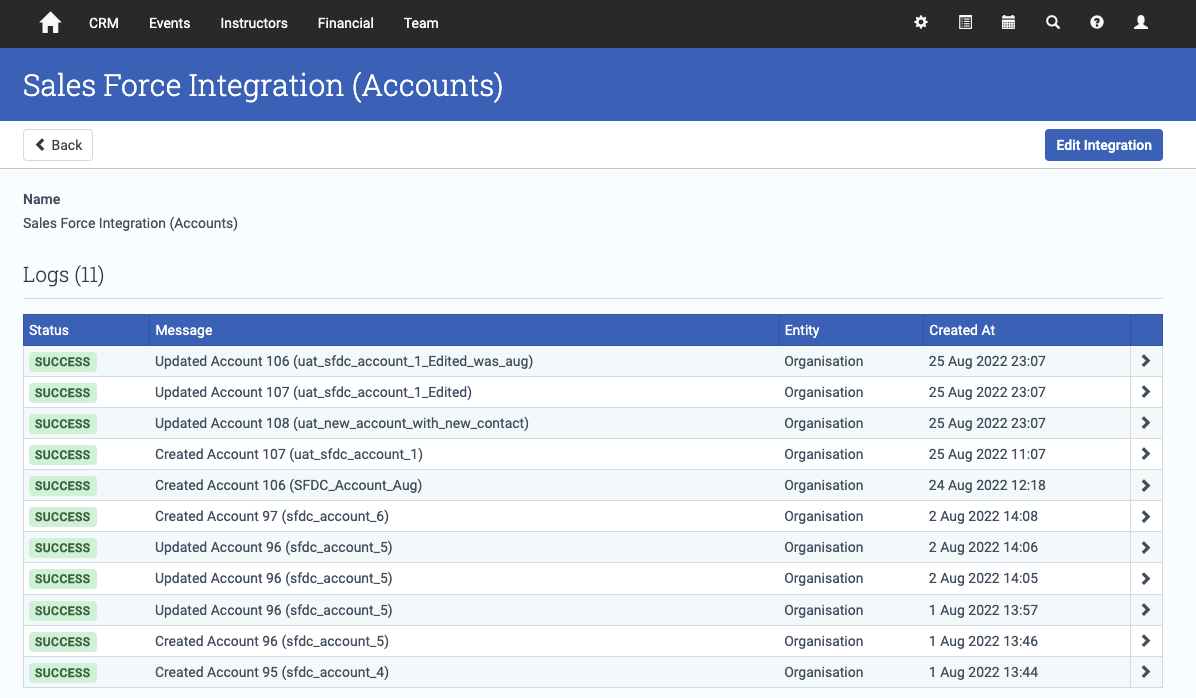1196x698 pixels.
Task: Click date '25 Aug 2022 11:07'
Action: coord(987,454)
